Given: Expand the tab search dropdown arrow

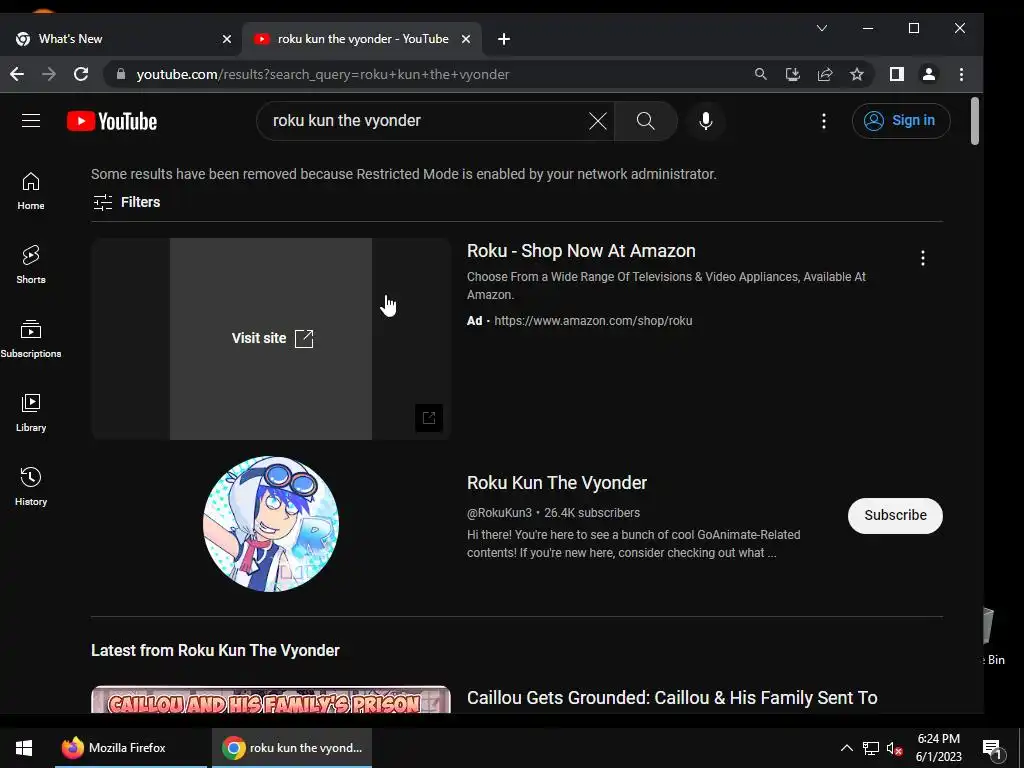Looking at the screenshot, I should 822,28.
